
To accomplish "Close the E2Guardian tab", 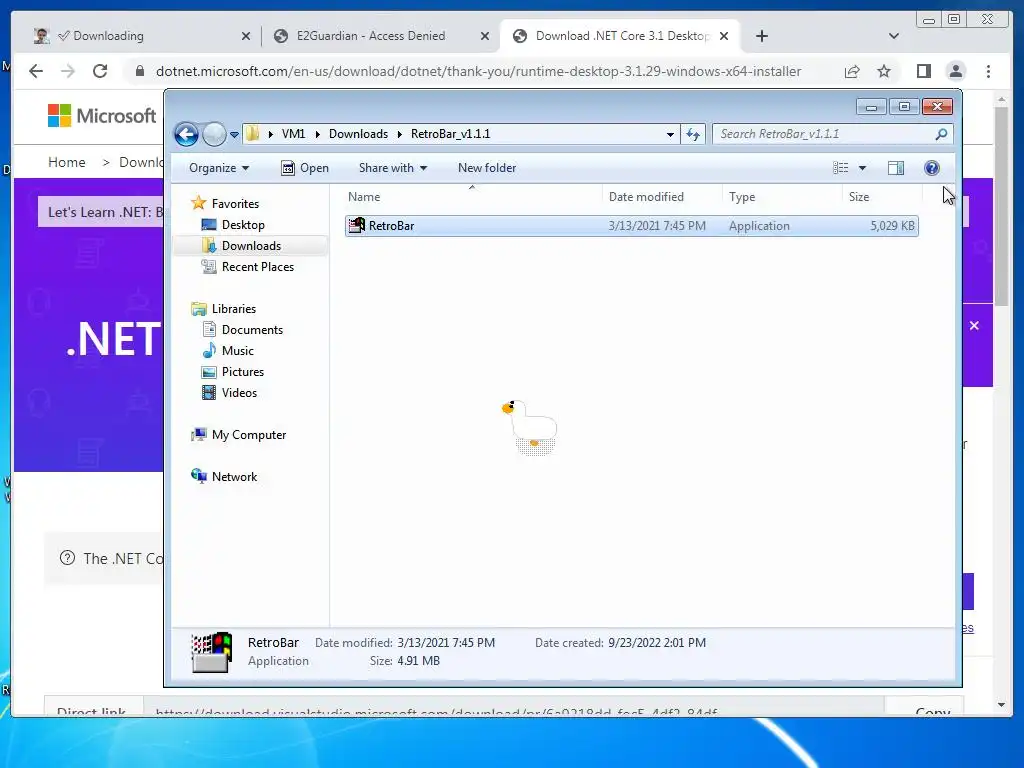I will pyautogui.click(x=485, y=37).
